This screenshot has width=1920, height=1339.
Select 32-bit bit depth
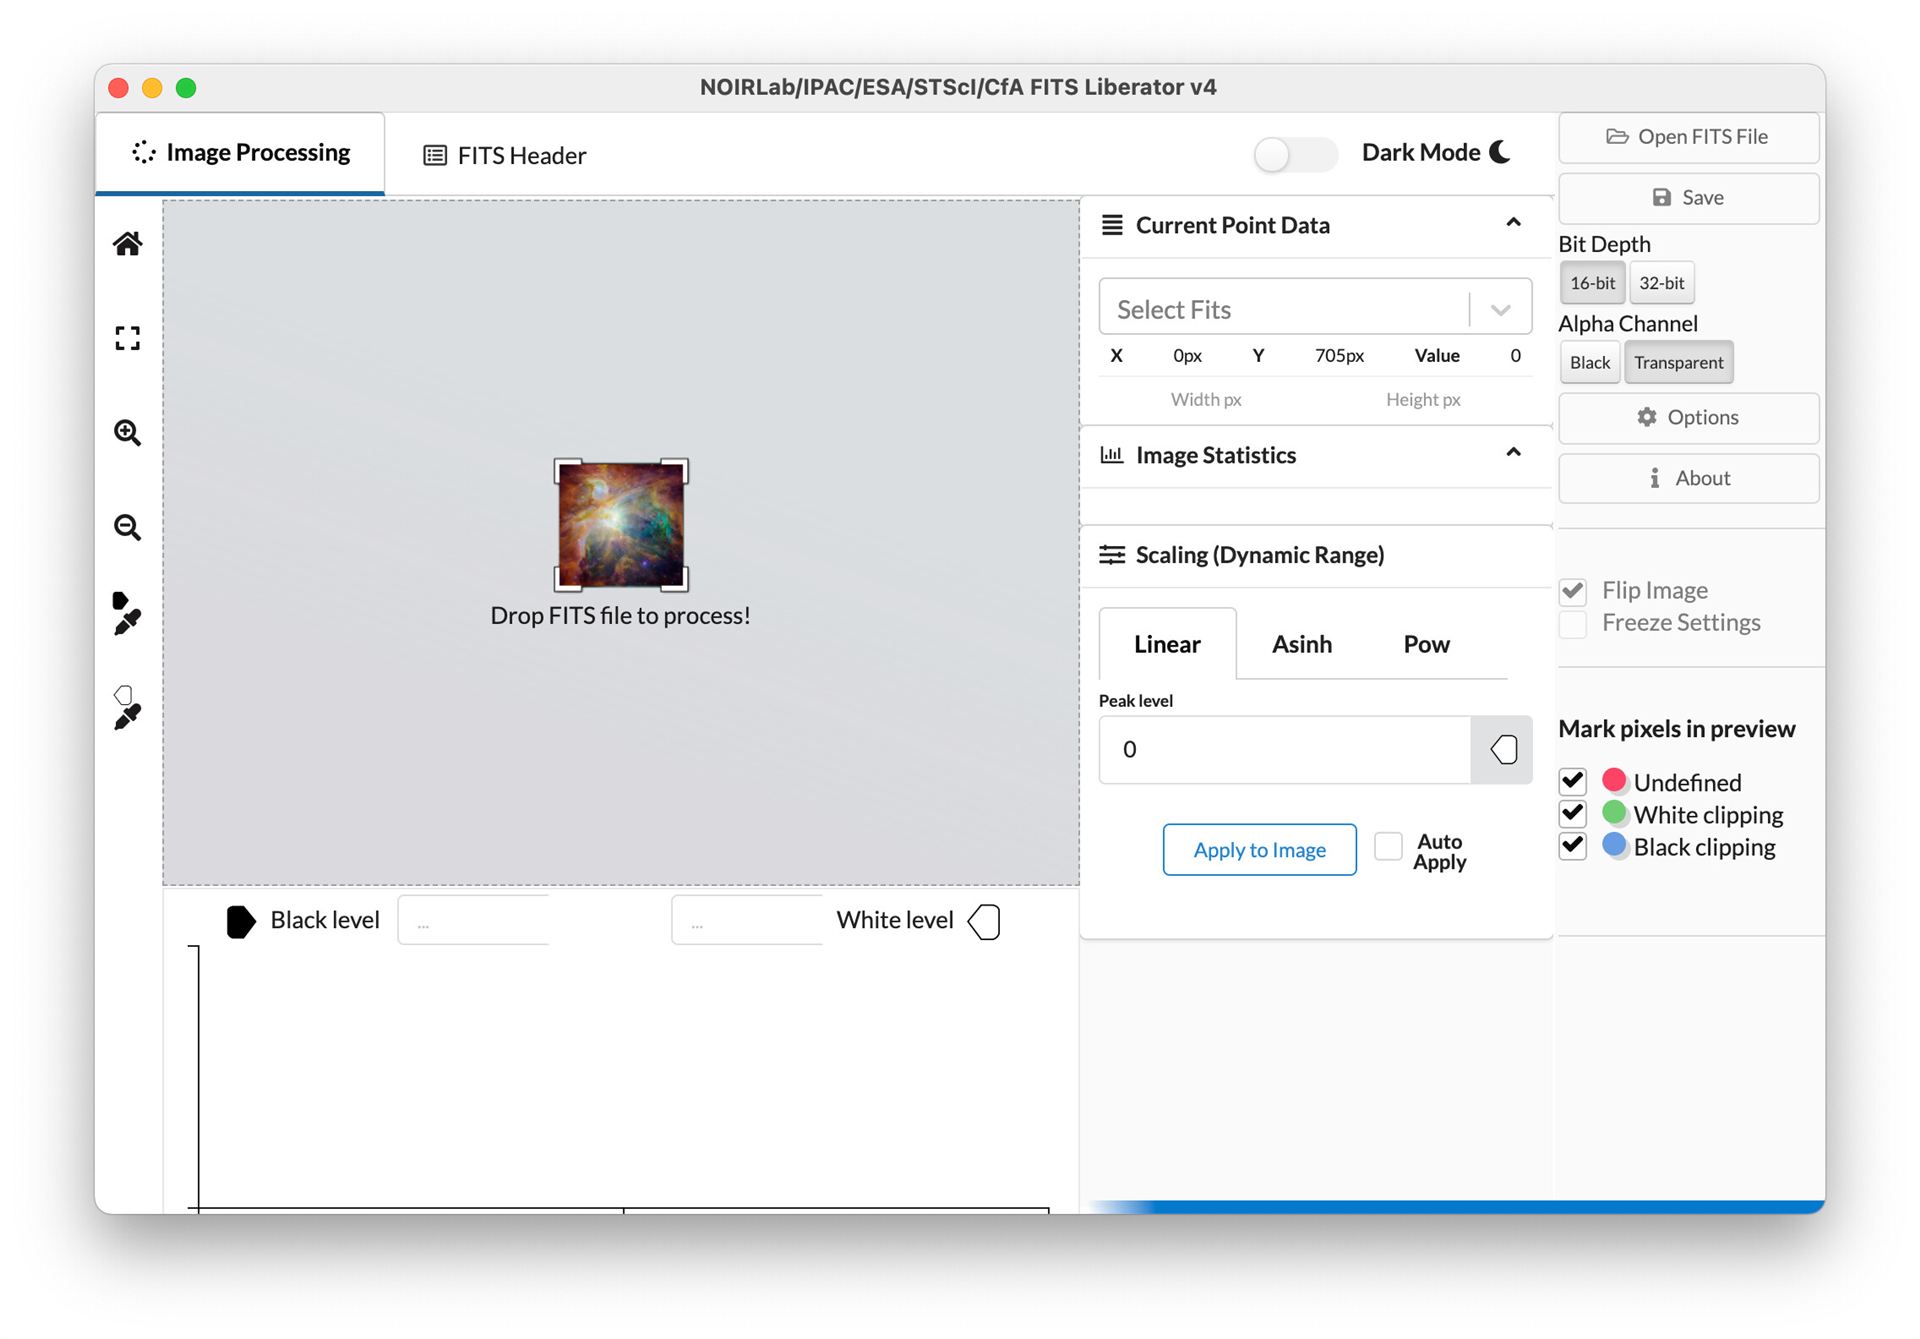[1661, 283]
